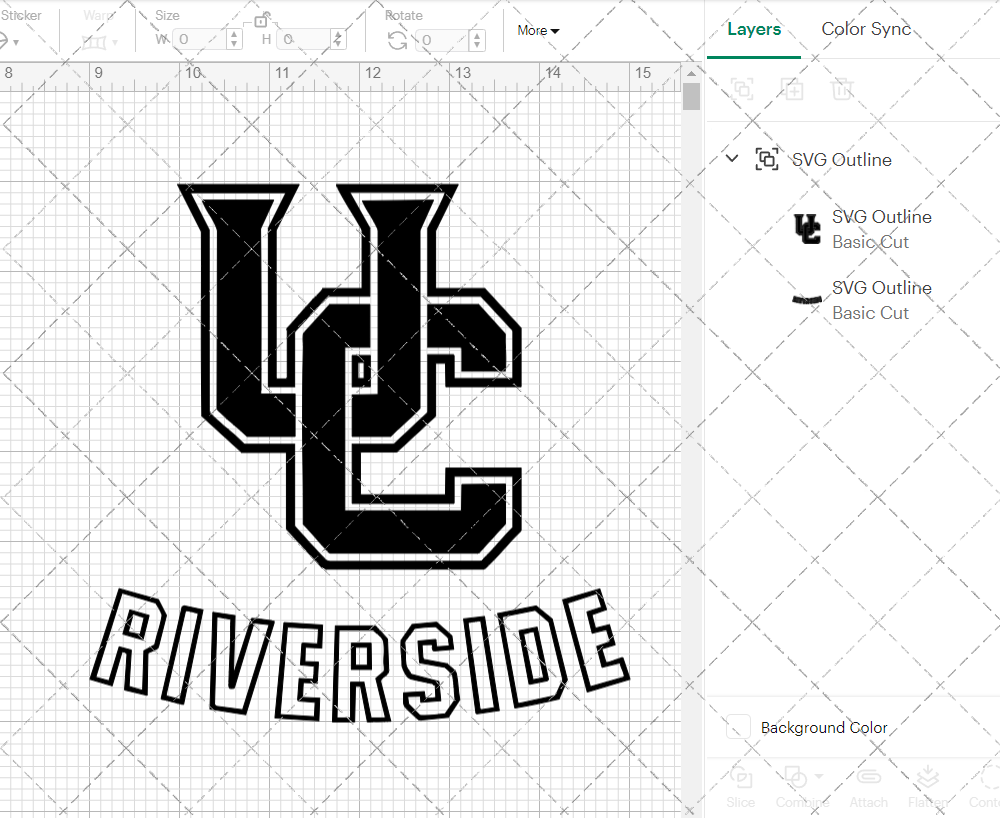Screen dimensions: 1000x818
Task: Select the RIVERSIDE text layer thumbnail
Action: [806, 300]
